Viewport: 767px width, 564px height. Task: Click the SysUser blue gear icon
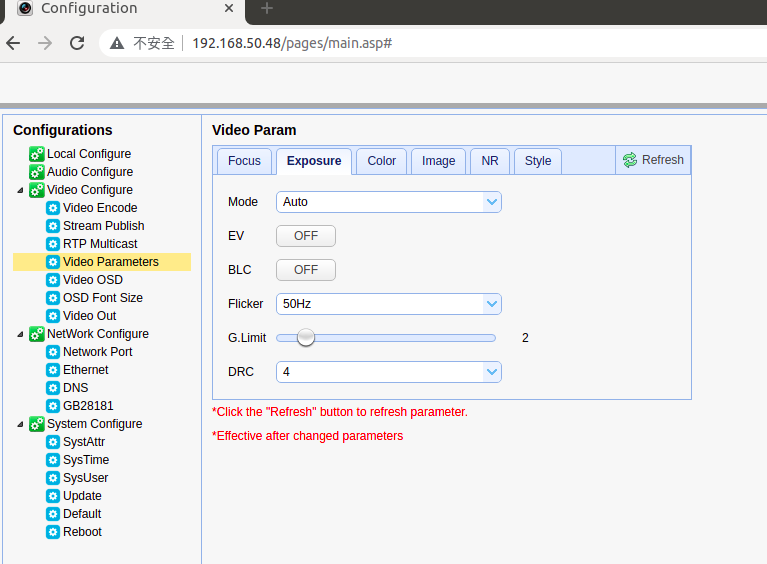pos(53,478)
